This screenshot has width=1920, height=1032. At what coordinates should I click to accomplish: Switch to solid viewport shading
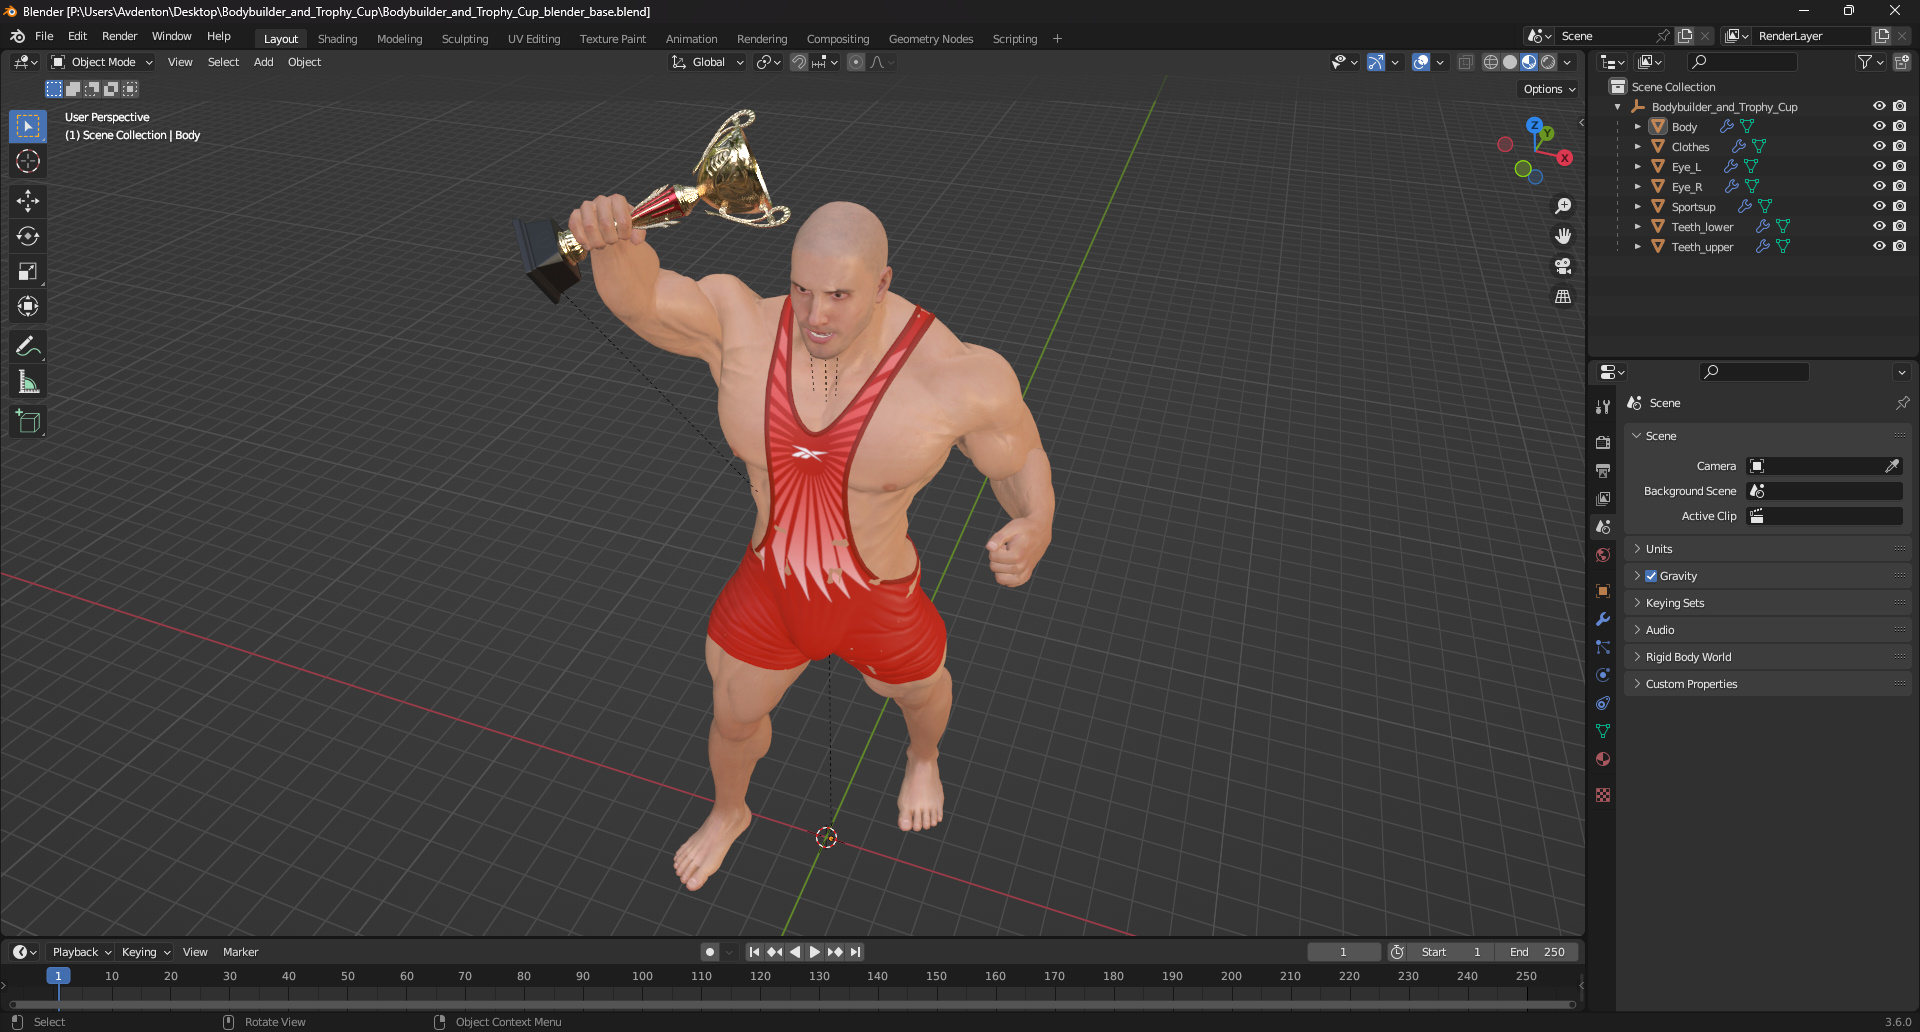point(1510,62)
